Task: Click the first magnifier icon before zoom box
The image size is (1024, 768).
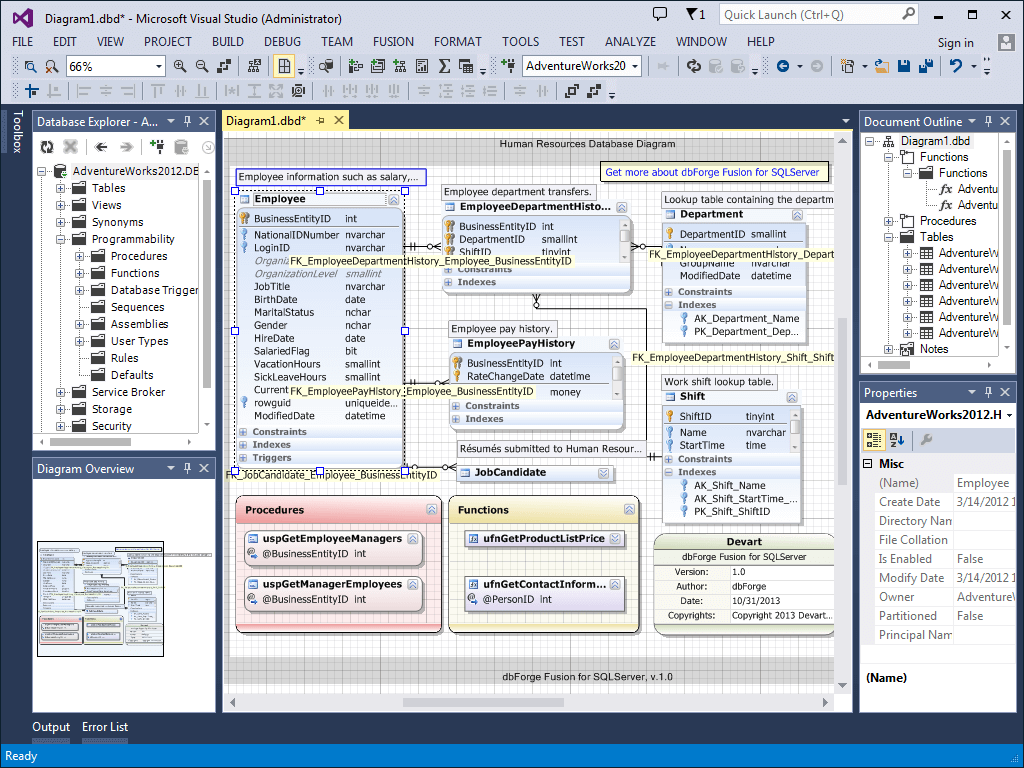Action: pyautogui.click(x=30, y=66)
